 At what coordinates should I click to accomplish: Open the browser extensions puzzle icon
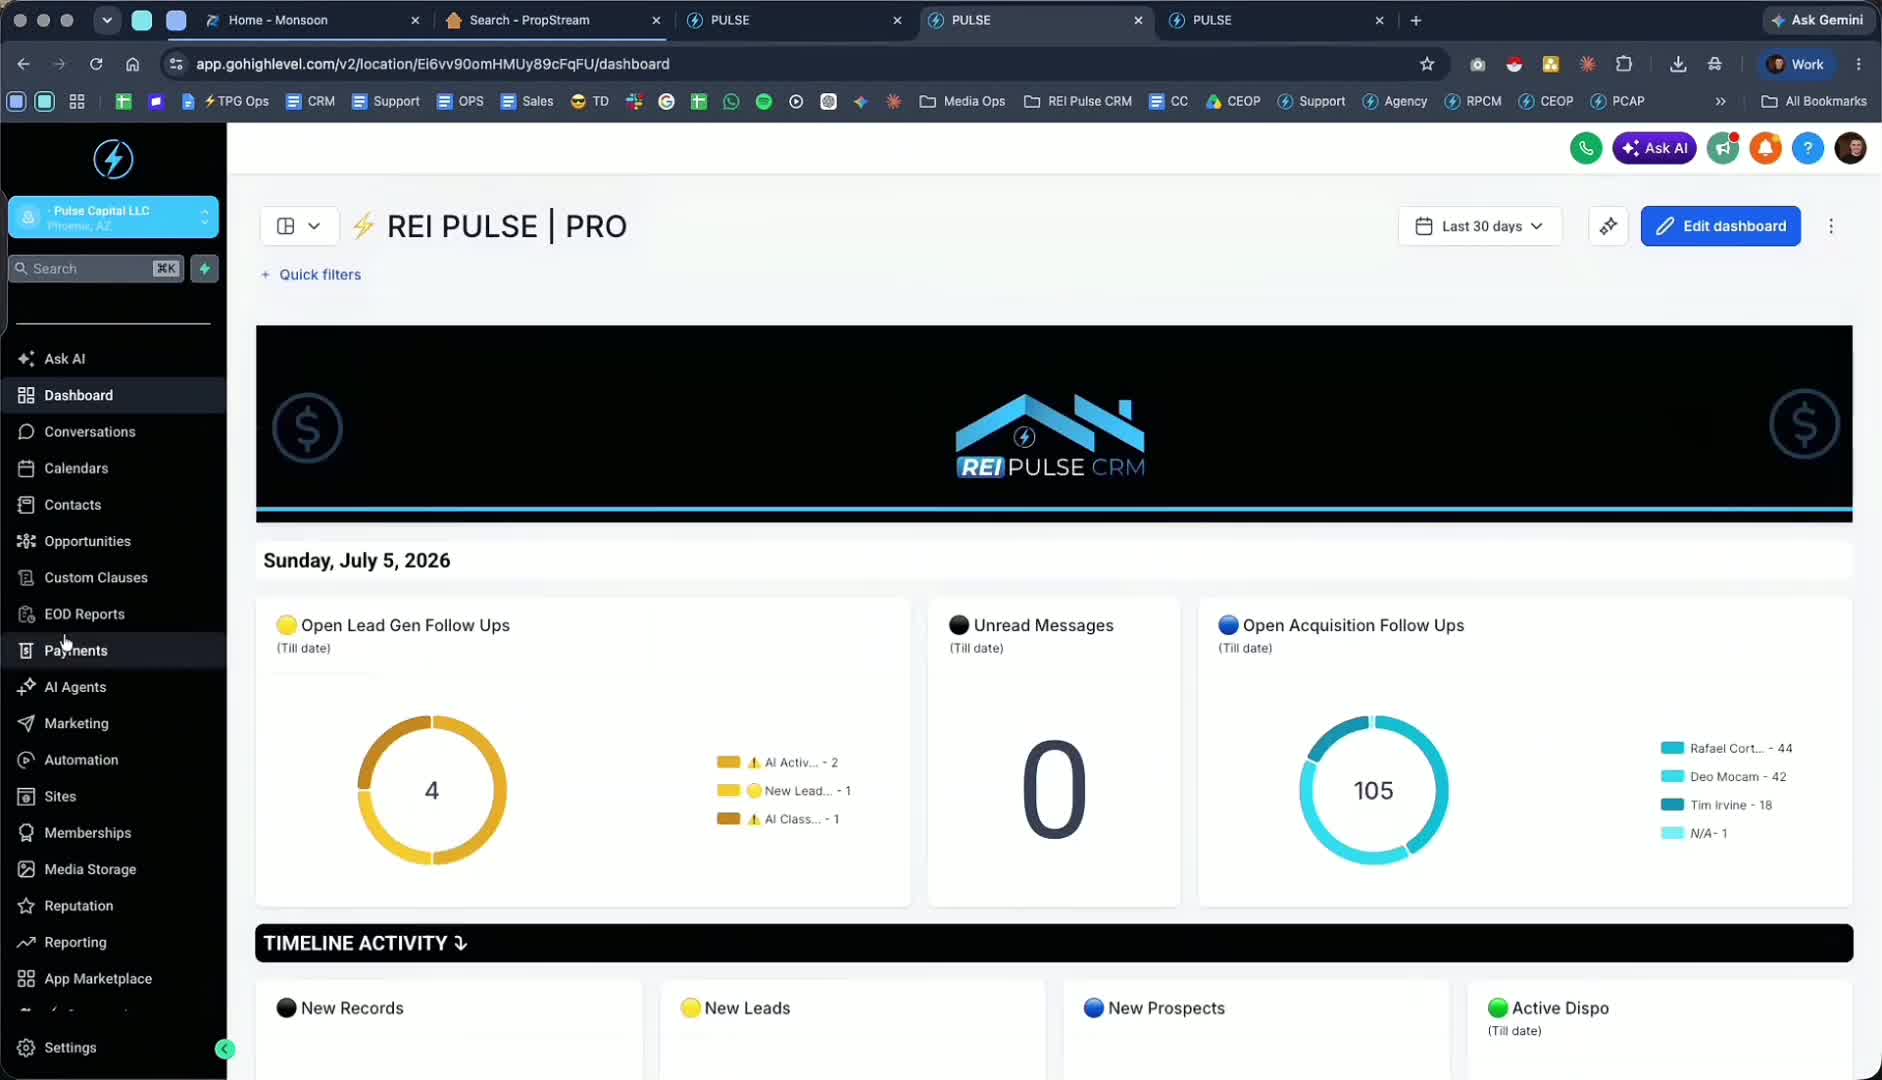click(1624, 64)
